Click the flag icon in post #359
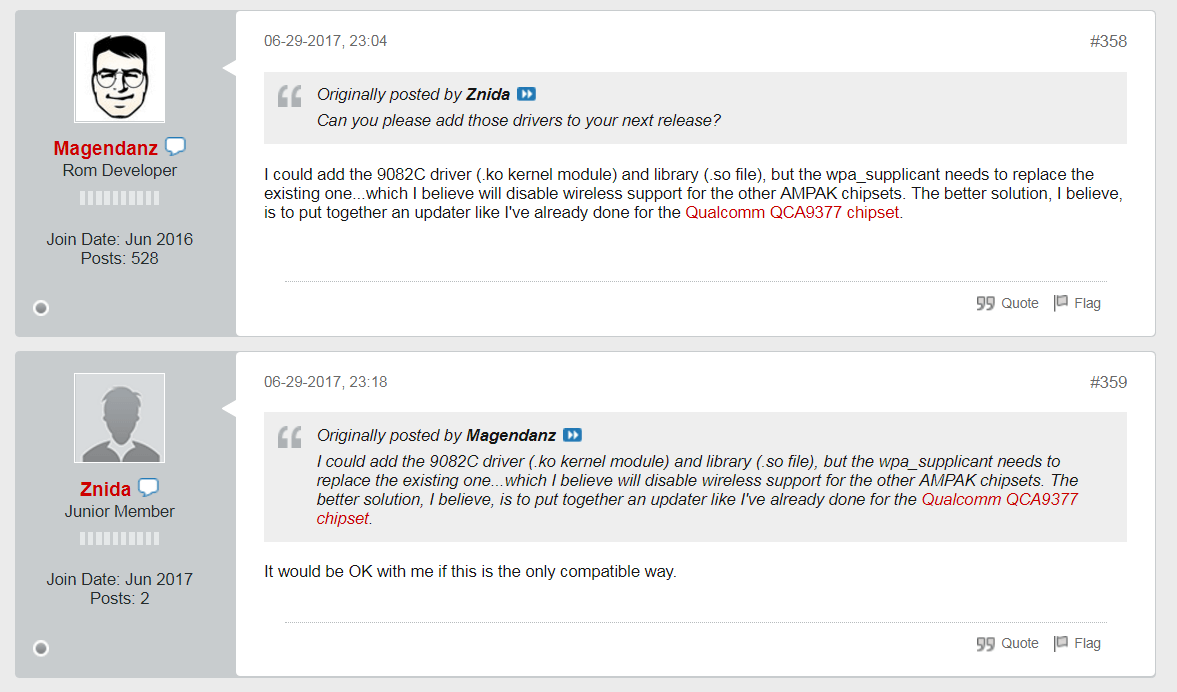Image resolution: width=1177 pixels, height=692 pixels. (x=1061, y=643)
